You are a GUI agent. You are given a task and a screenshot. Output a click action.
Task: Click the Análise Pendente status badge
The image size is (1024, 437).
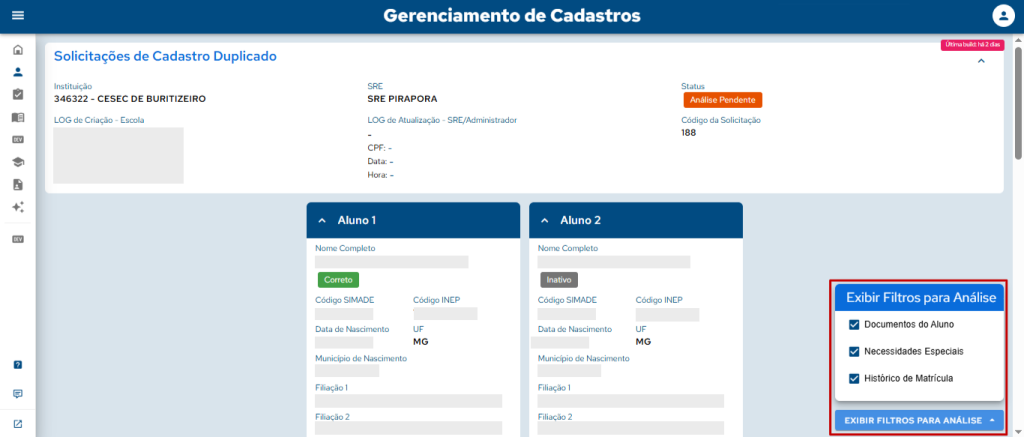[722, 100]
